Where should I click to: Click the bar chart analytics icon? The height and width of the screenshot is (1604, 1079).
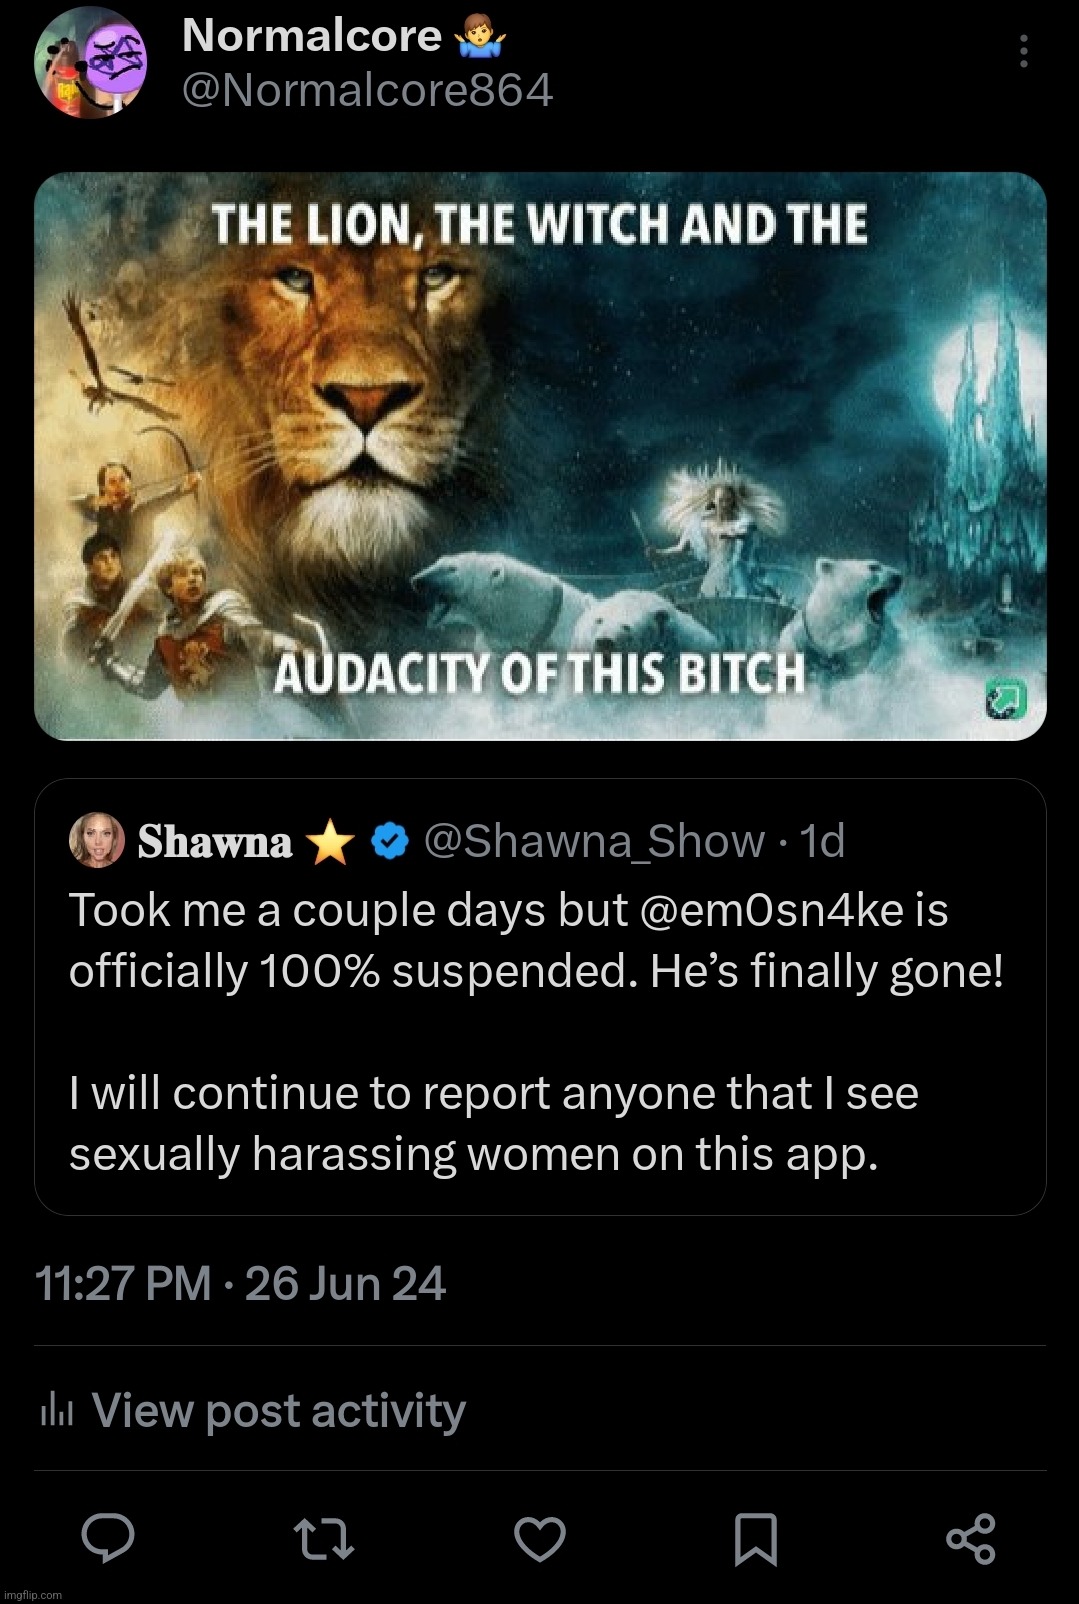point(57,1410)
